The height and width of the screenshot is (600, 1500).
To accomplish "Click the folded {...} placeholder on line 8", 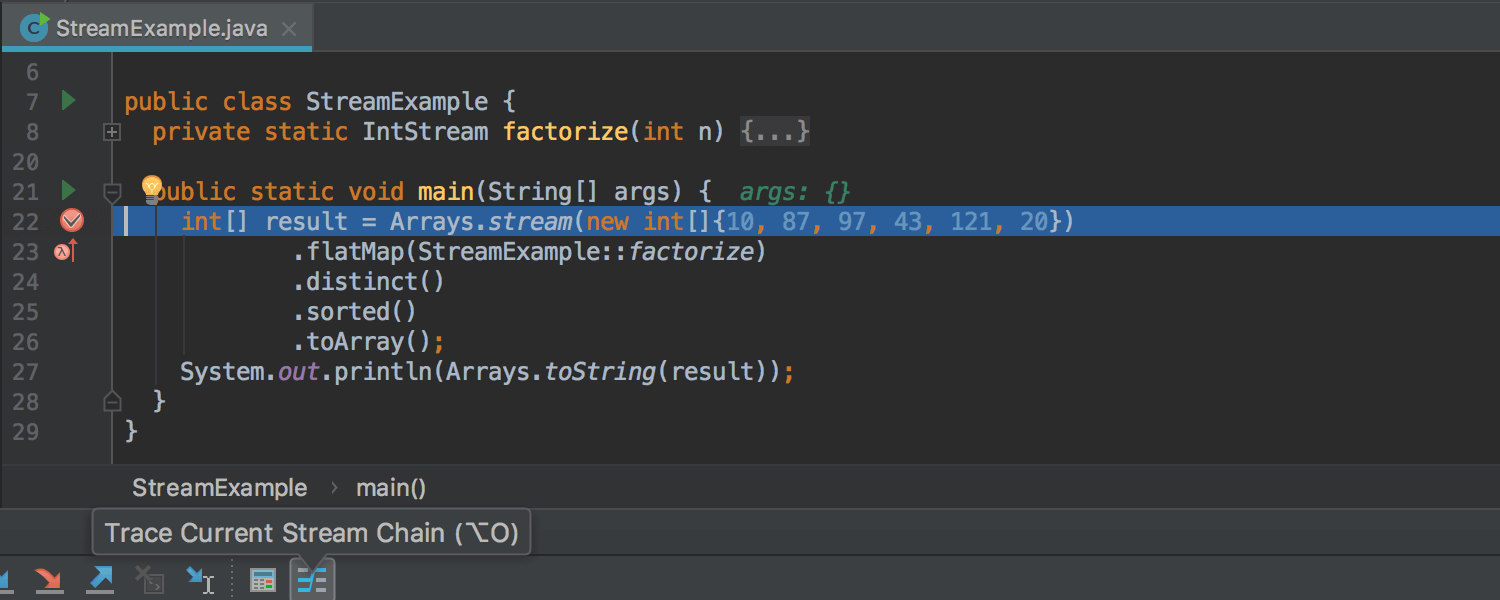I will pos(775,131).
